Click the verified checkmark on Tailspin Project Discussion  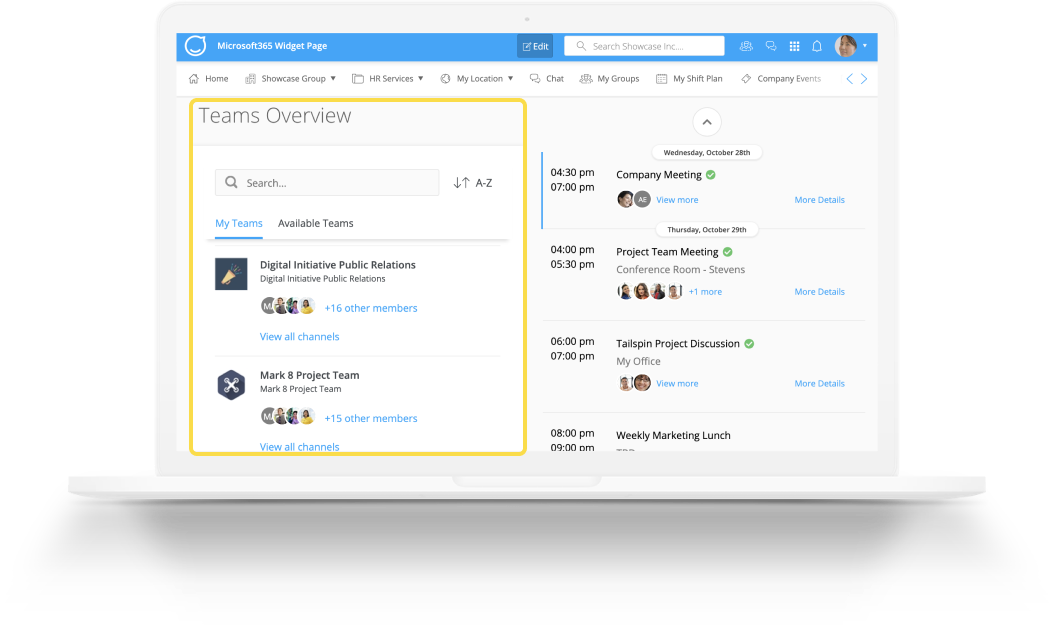748,343
